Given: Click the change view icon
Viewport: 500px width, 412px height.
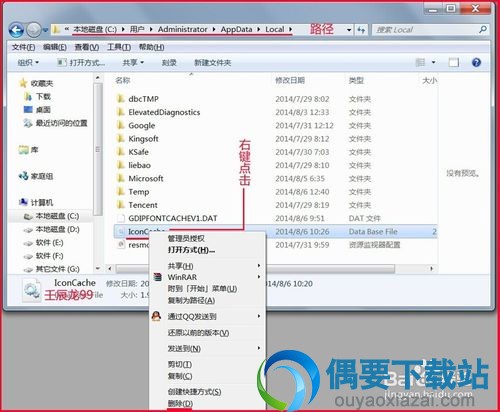Looking at the screenshot, I should (420, 62).
